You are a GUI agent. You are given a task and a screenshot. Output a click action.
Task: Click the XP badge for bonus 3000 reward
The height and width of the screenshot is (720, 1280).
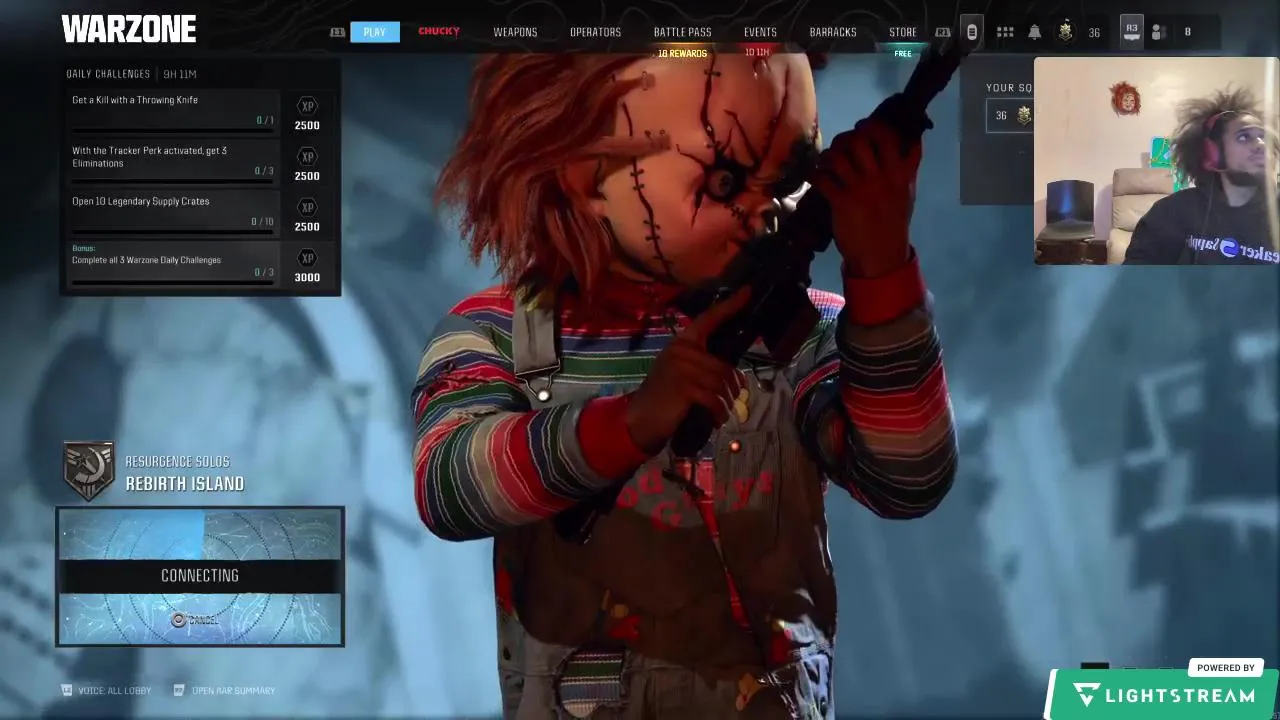click(x=307, y=258)
